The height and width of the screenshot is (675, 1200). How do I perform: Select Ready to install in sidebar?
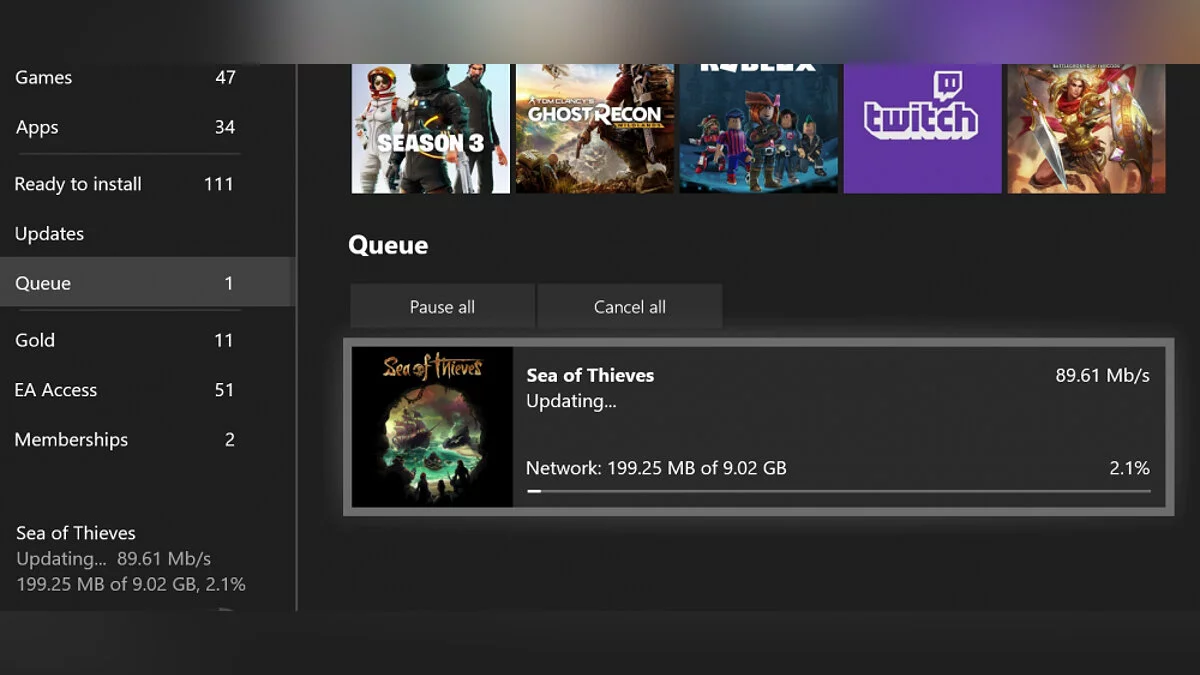pyautogui.click(x=125, y=184)
